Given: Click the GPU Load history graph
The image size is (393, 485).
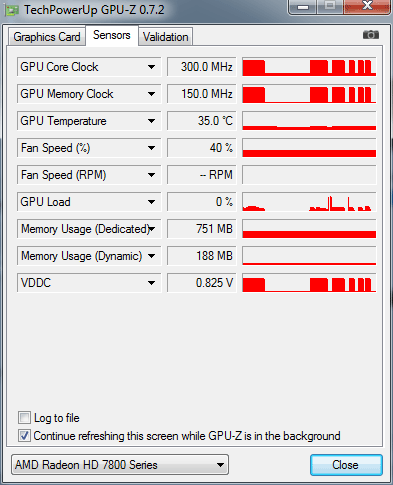Looking at the screenshot, I should click(309, 202).
